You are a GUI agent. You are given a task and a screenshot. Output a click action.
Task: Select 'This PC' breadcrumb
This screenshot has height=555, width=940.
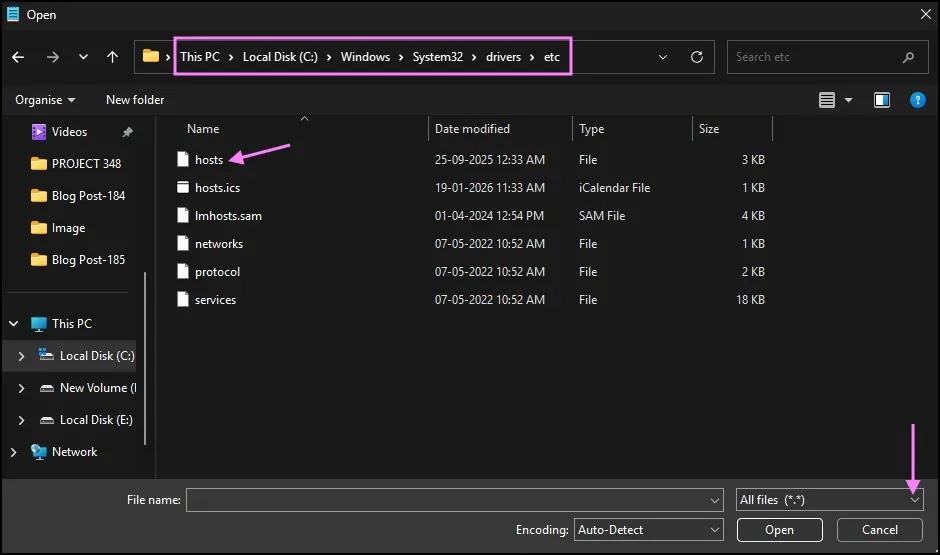click(200, 57)
